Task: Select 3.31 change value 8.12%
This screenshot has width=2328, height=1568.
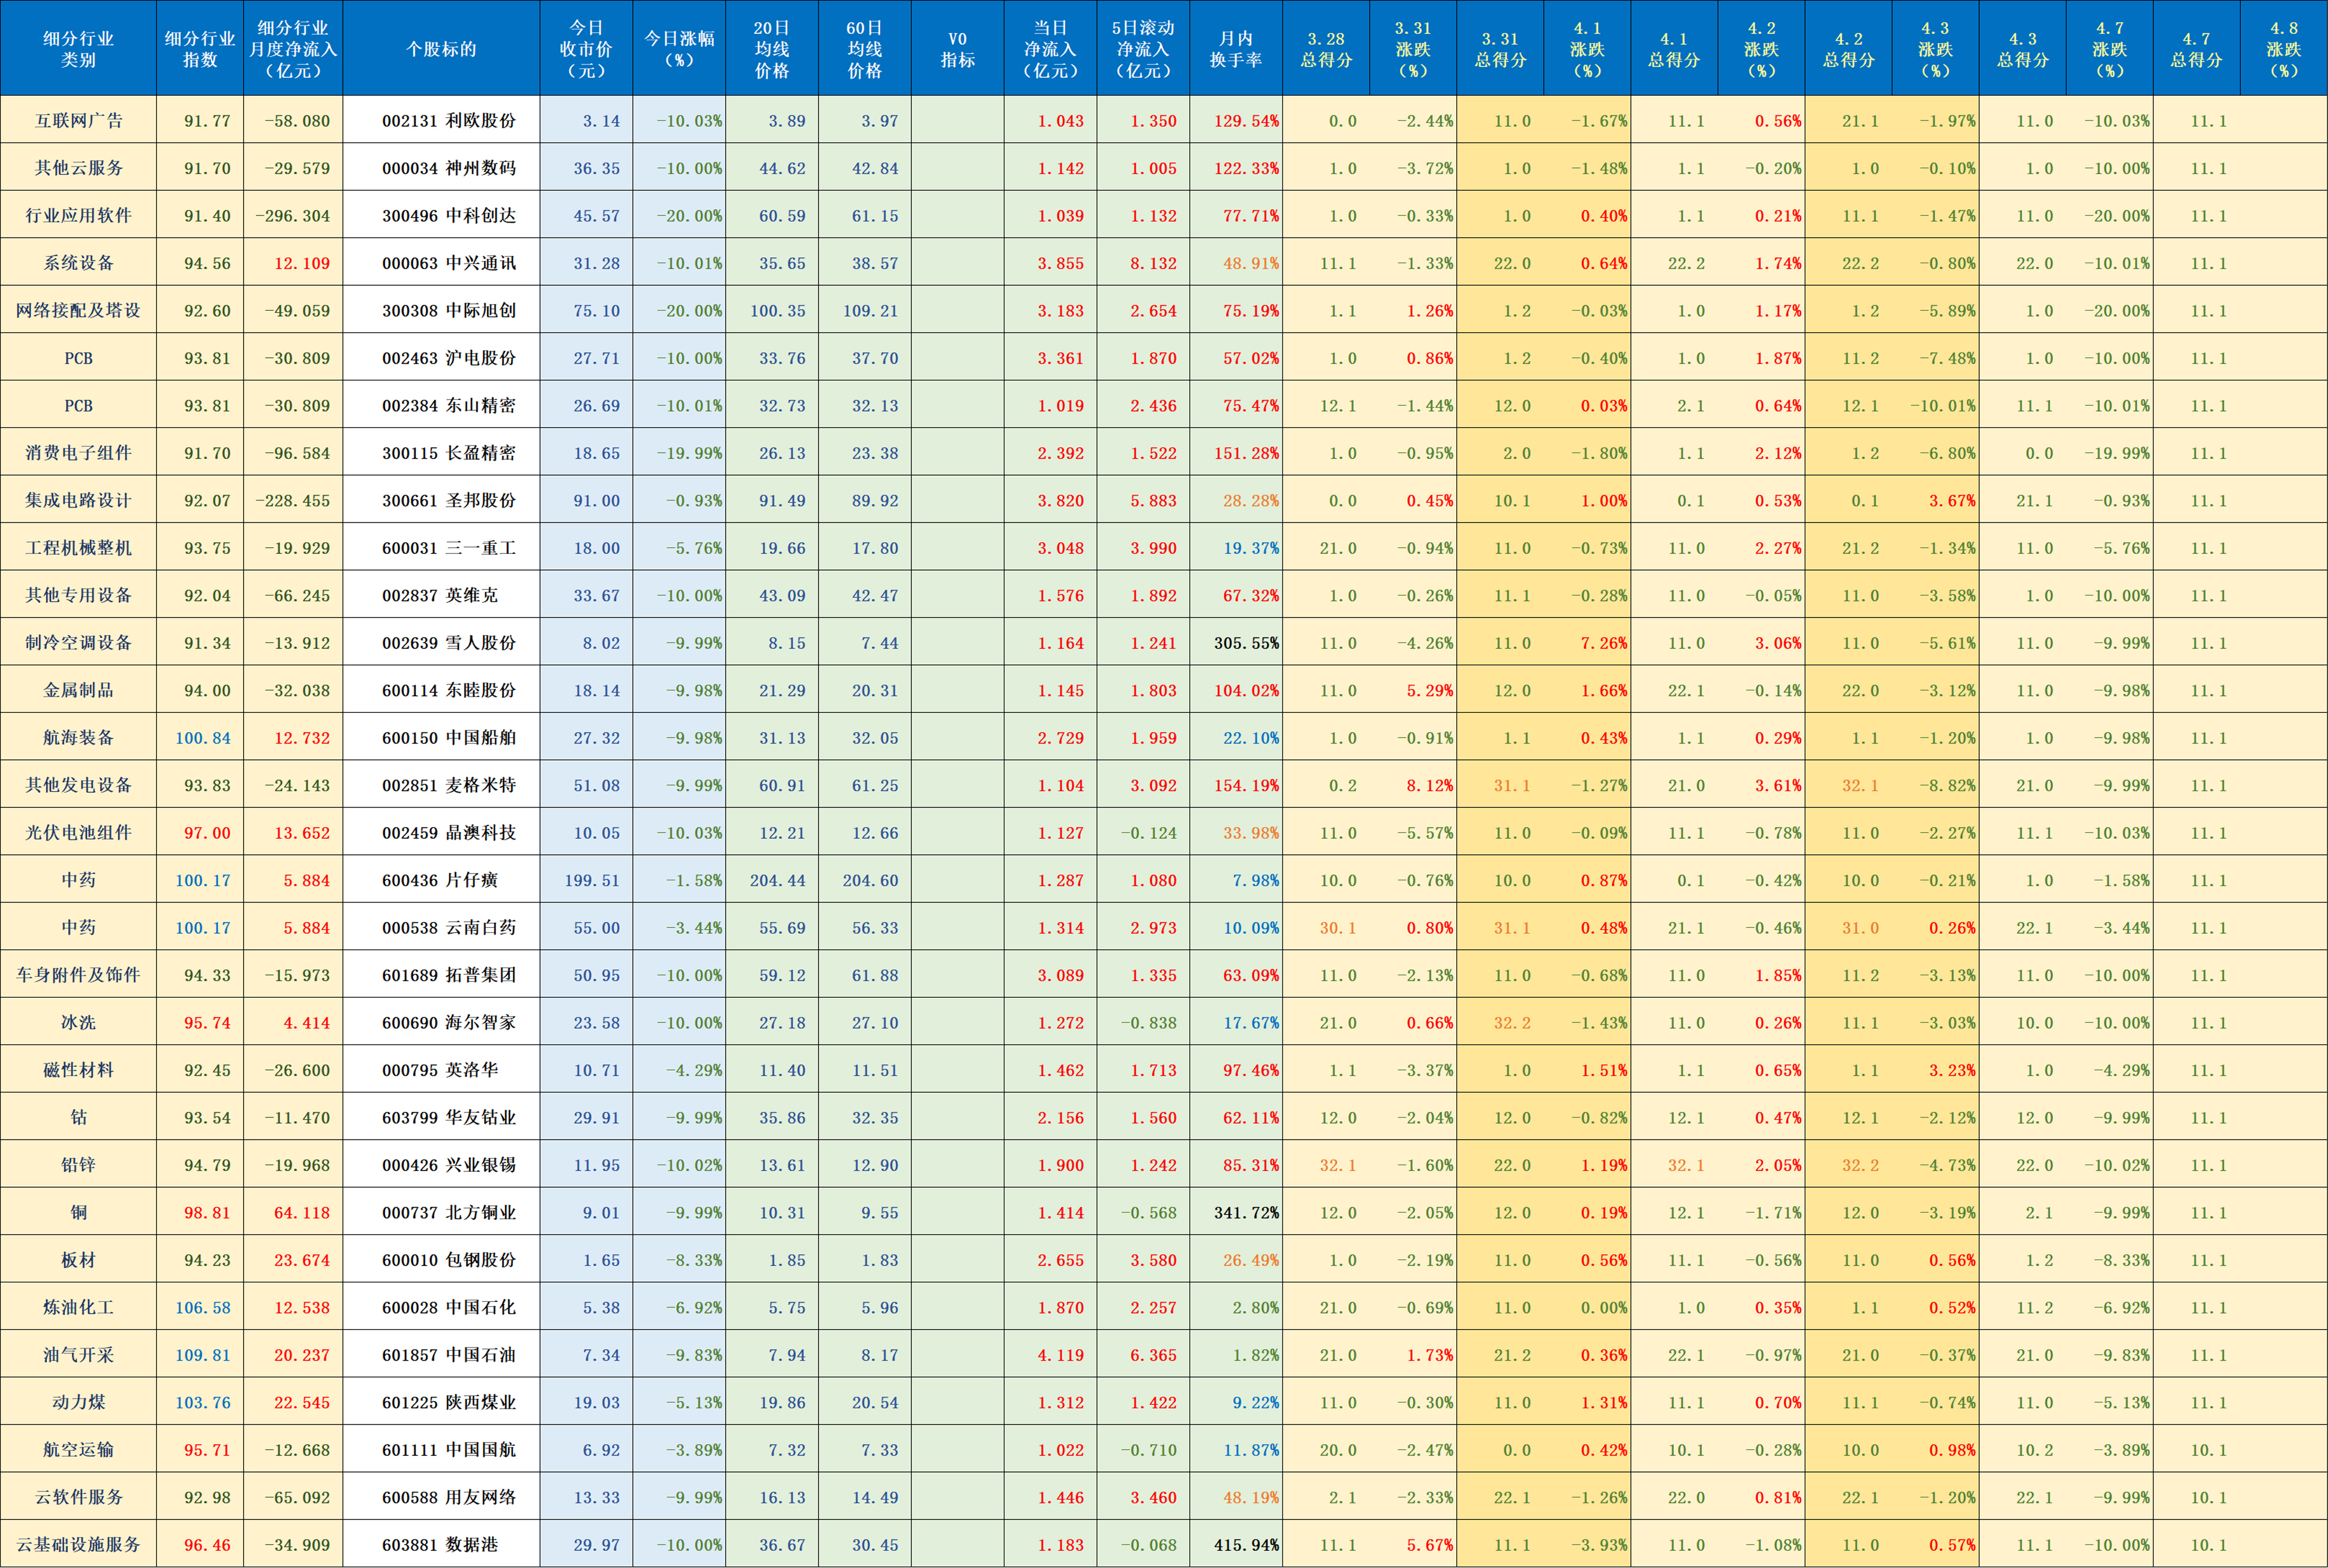Action: (x=1430, y=785)
